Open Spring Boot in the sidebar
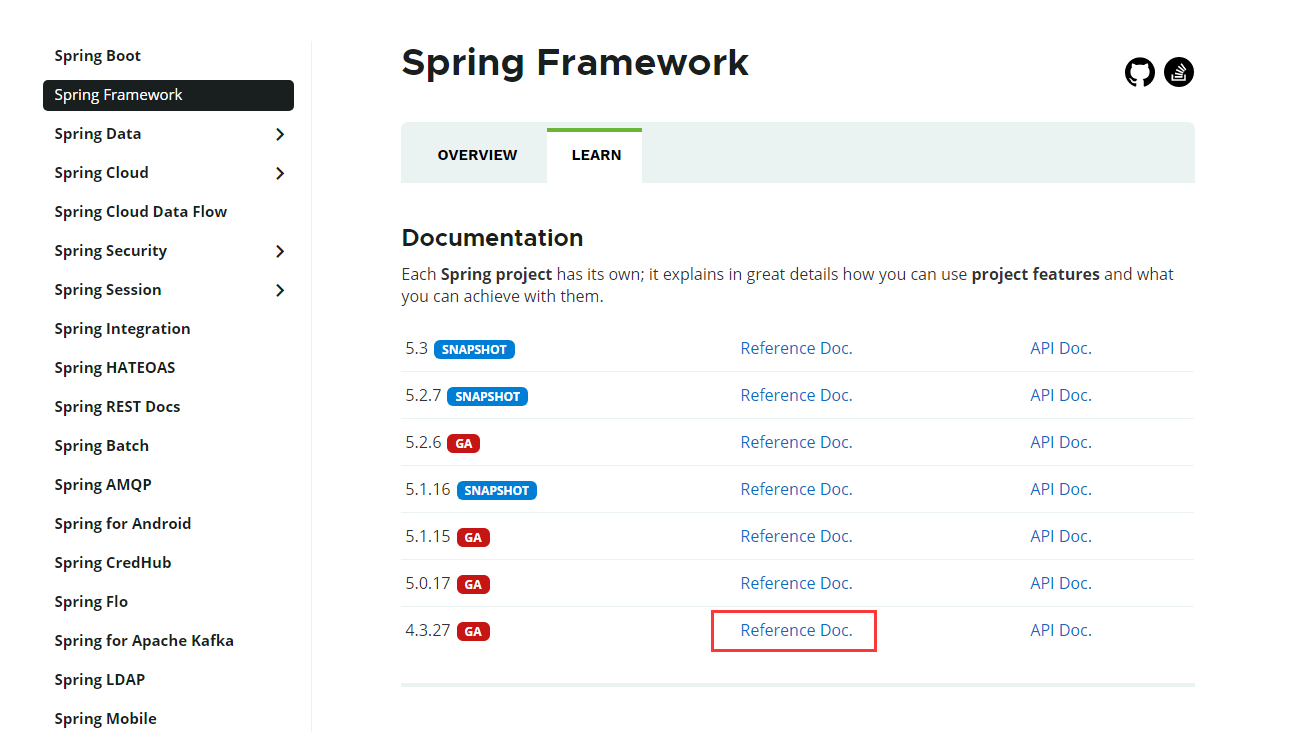Viewport: 1309px width, 732px height. point(98,56)
